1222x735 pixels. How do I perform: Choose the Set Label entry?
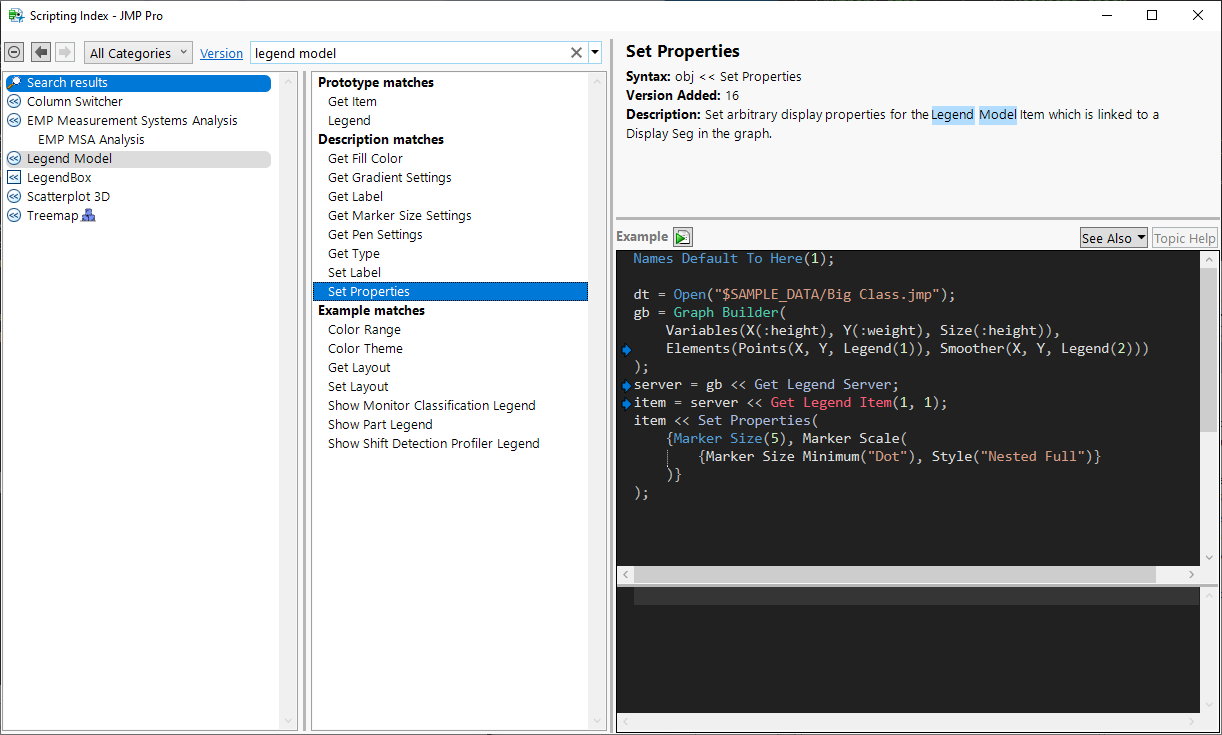click(x=354, y=272)
